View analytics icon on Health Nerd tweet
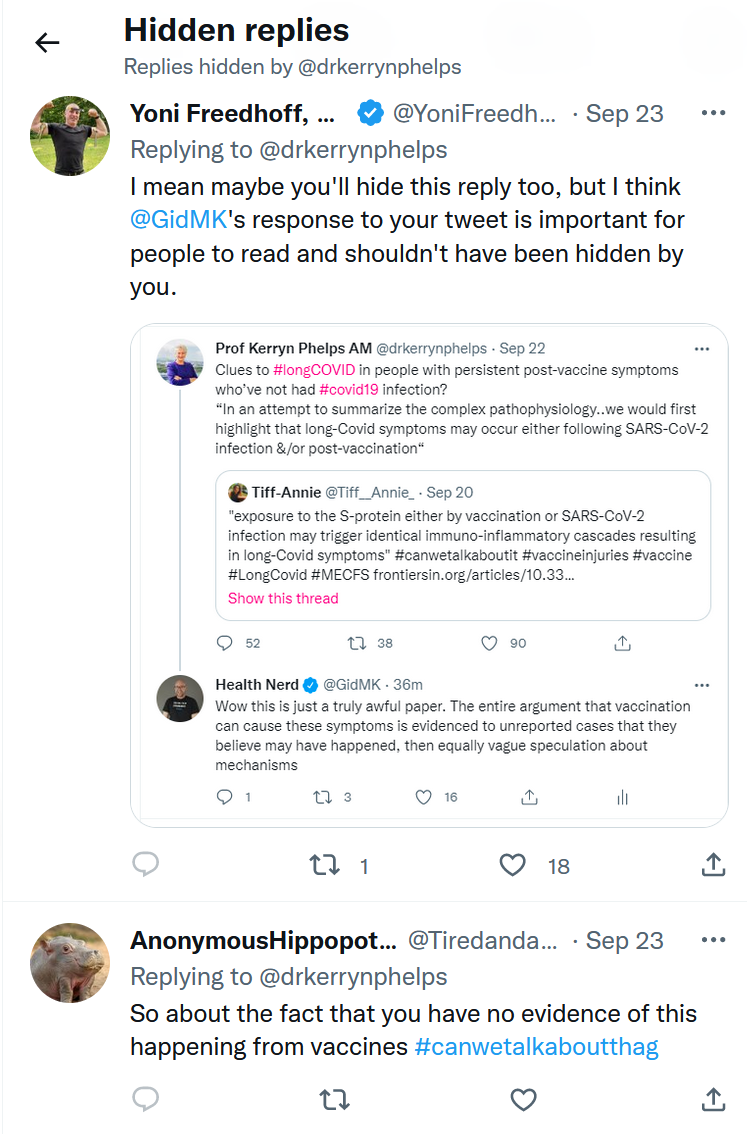 622,797
